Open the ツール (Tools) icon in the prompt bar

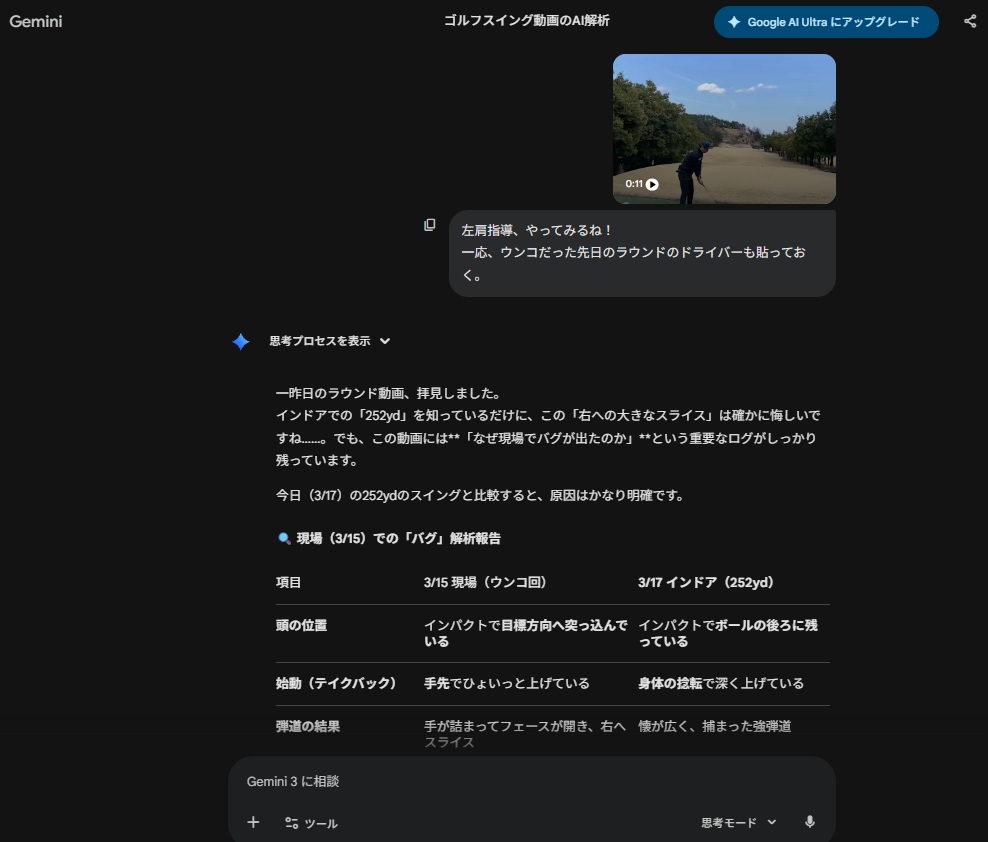coord(291,824)
